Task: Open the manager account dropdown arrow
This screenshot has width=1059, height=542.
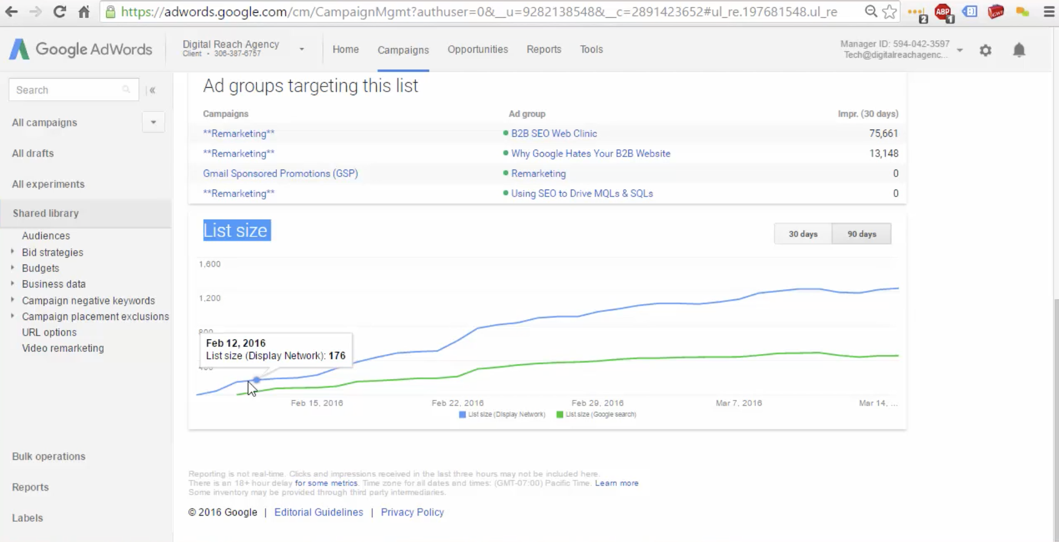Action: (960, 50)
